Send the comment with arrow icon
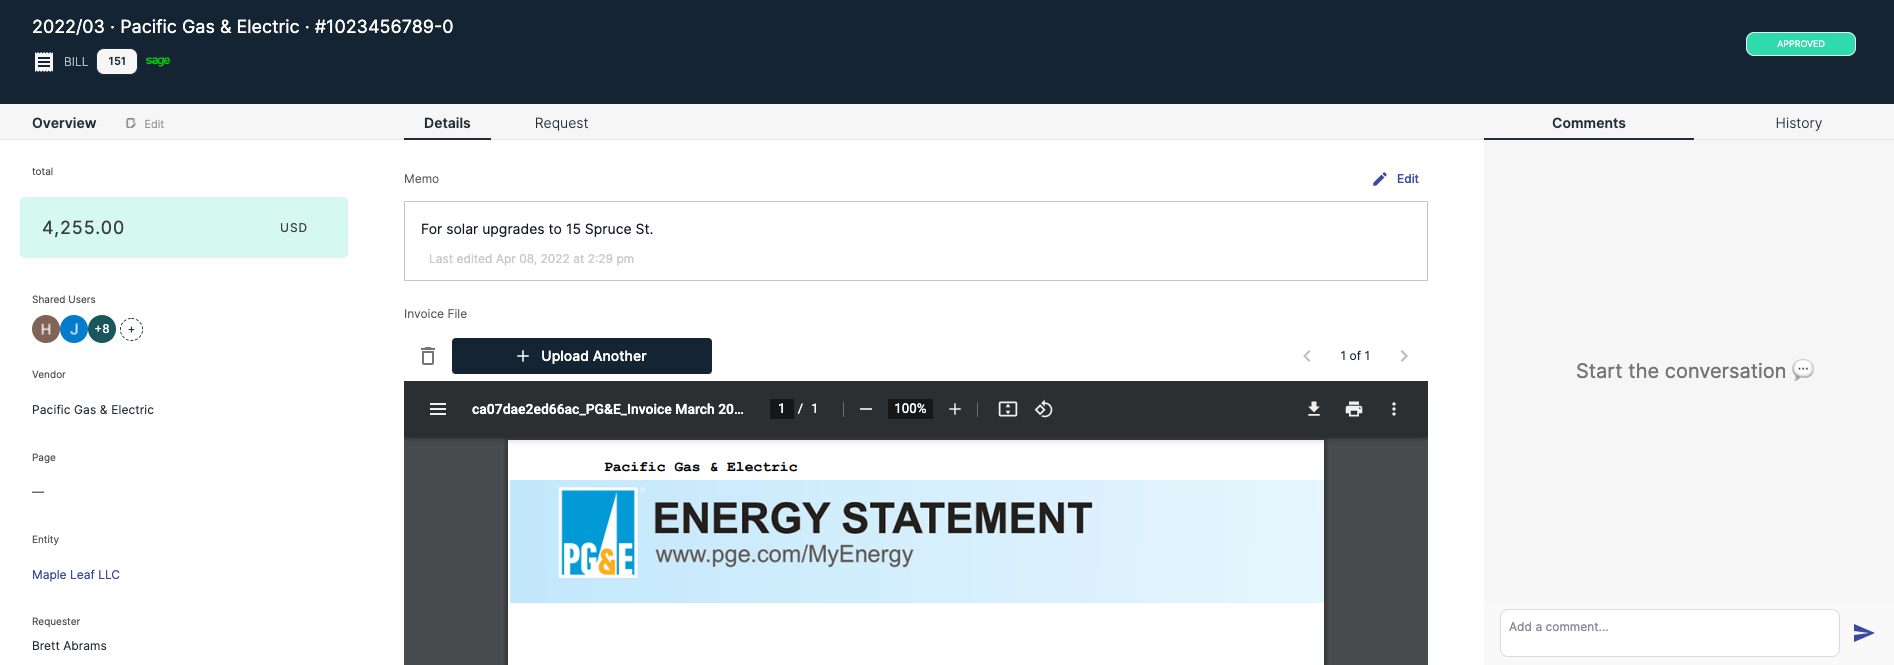 [1863, 633]
